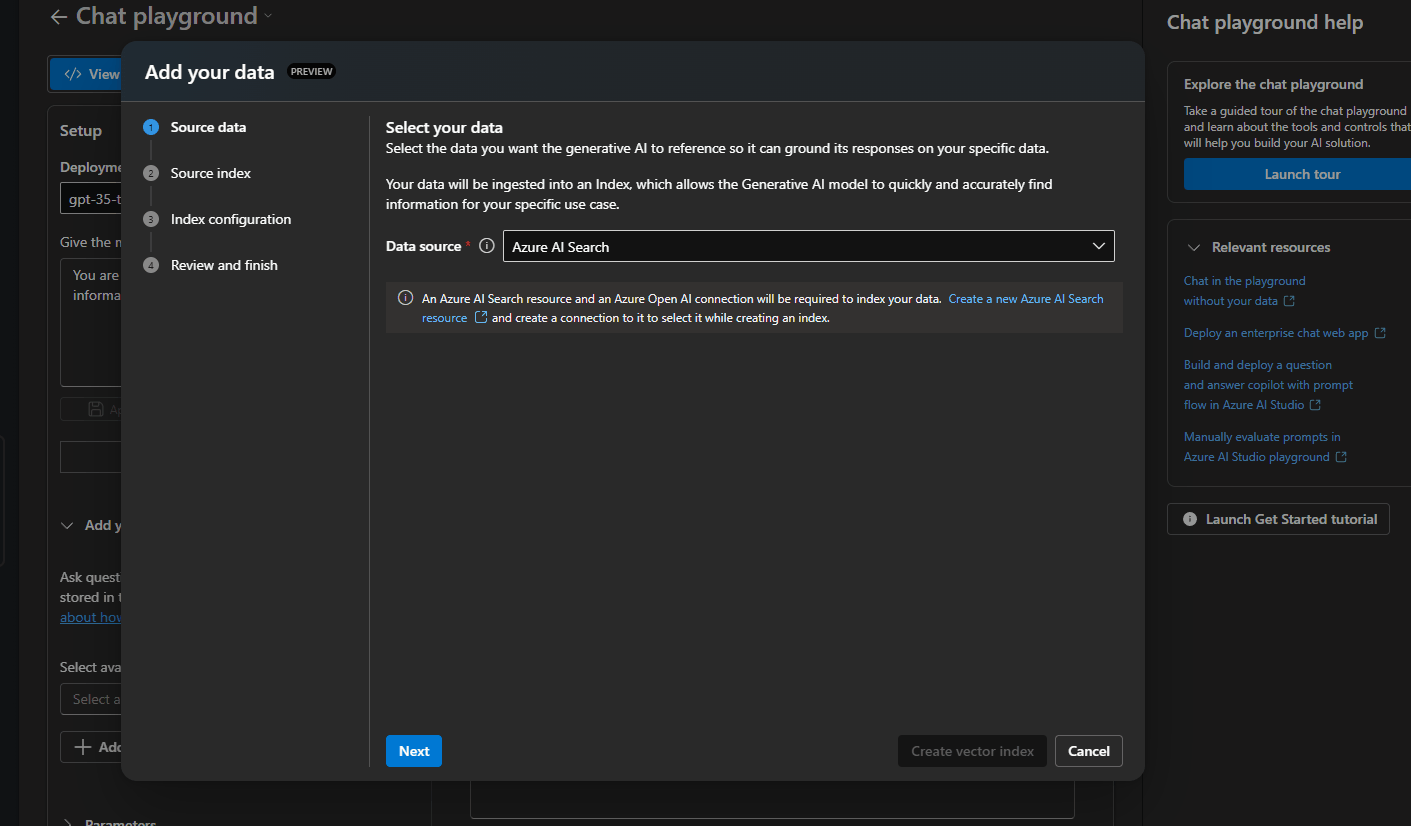
Task: Click the back arrow beside Chat playground
Action: point(58,17)
